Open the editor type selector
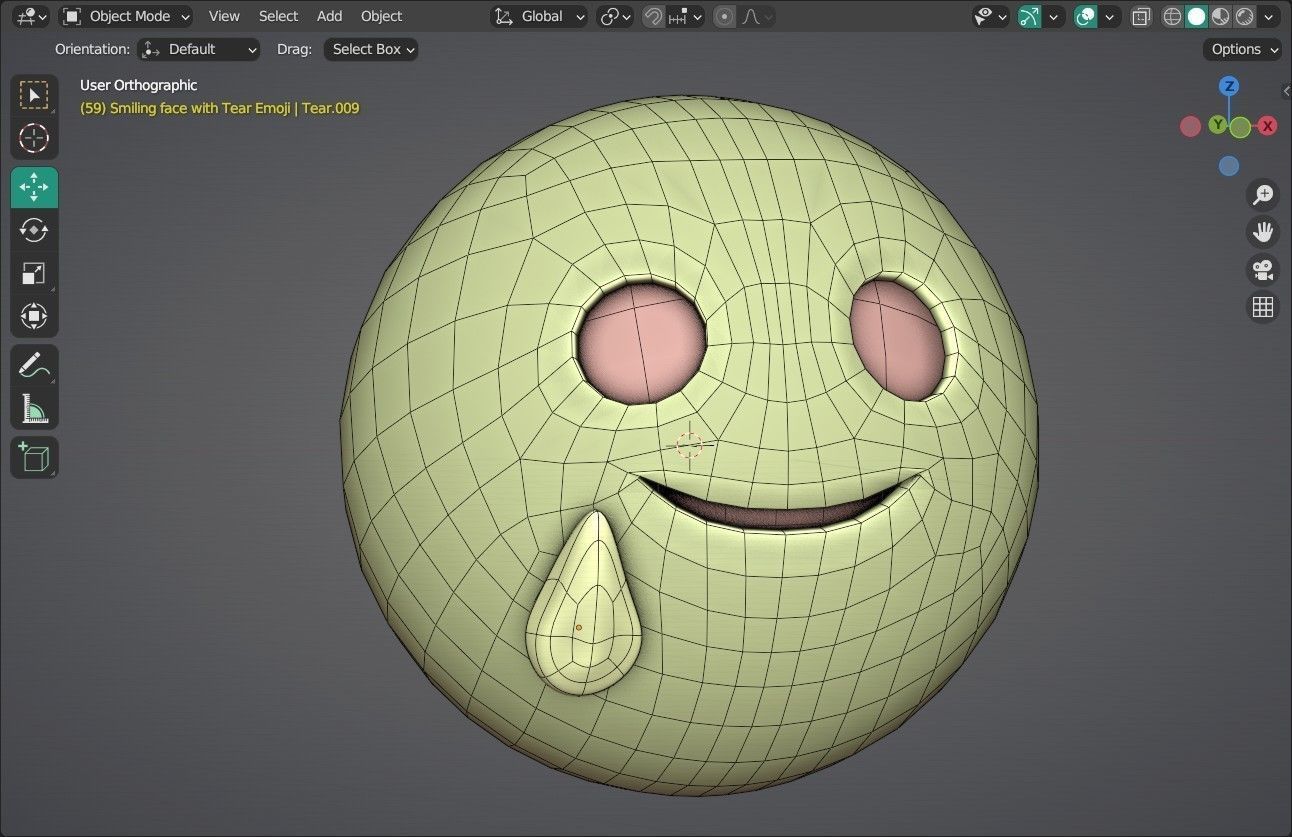 pyautogui.click(x=31, y=16)
